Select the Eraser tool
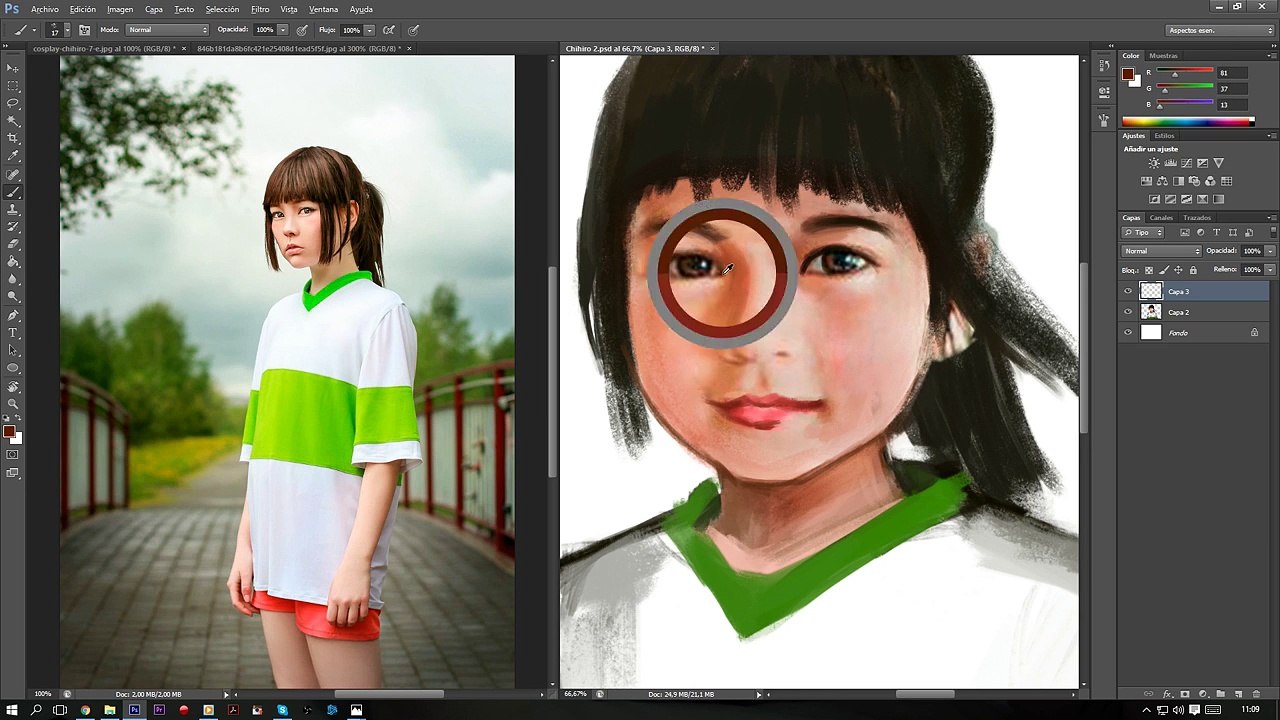The height and width of the screenshot is (720, 1280). point(13,244)
